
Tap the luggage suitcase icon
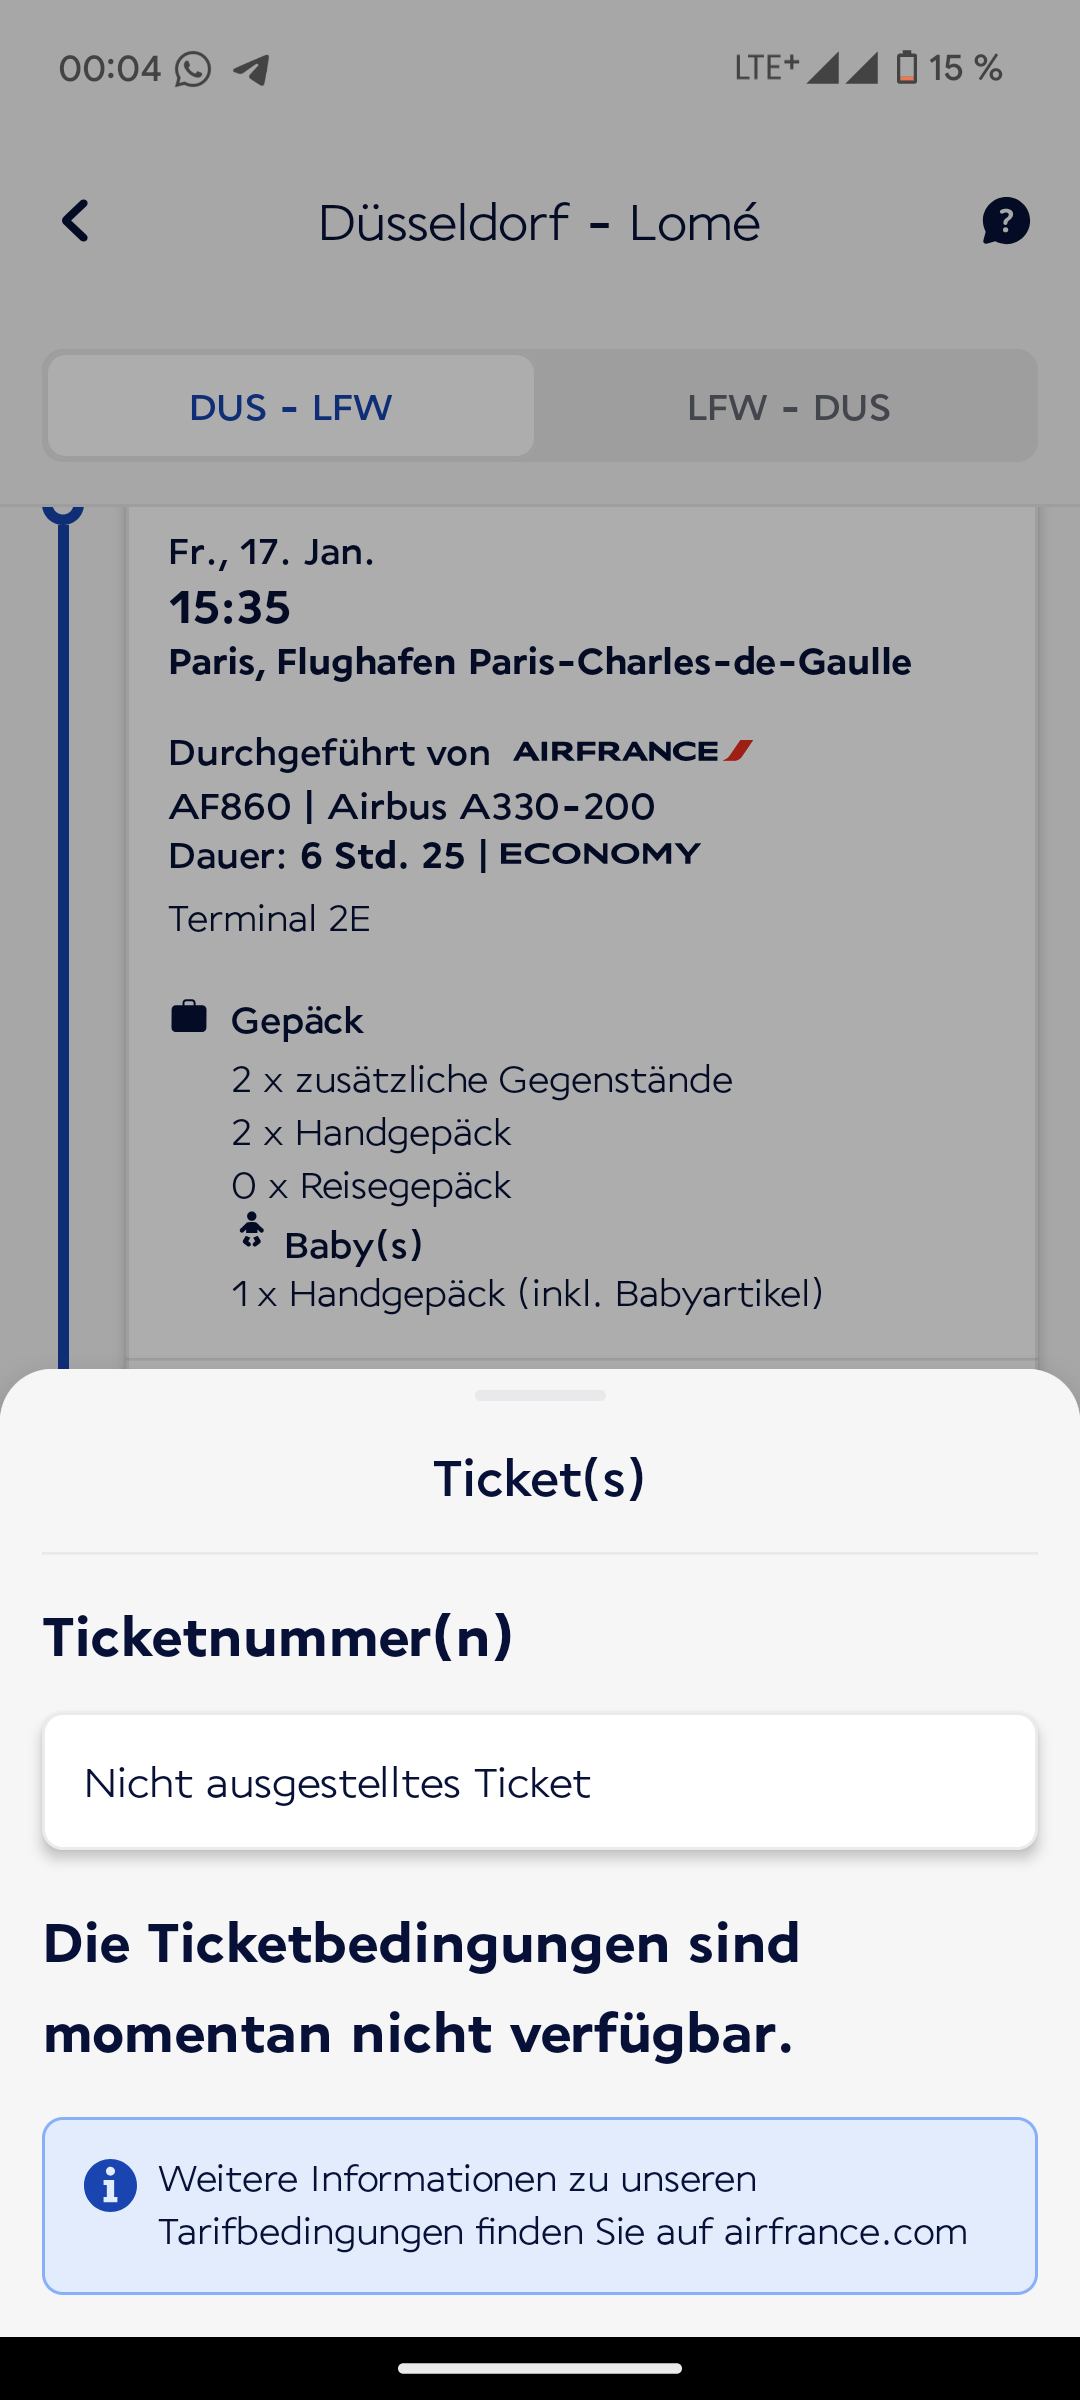tap(189, 1017)
